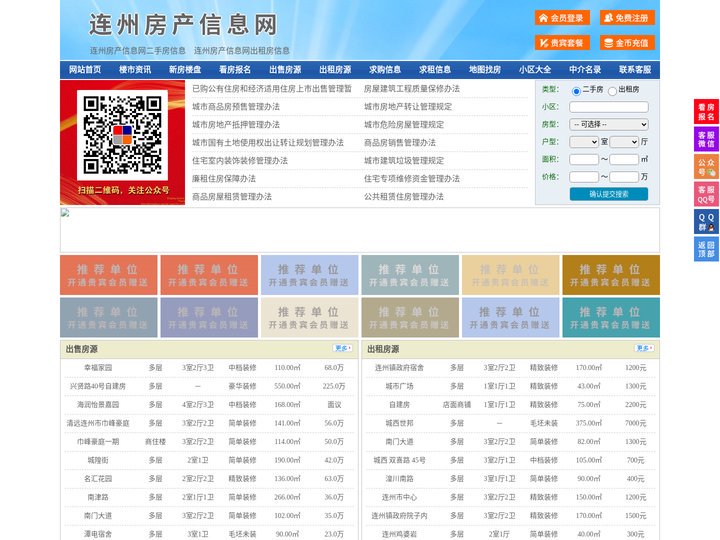Image resolution: width=720 pixels, height=540 pixels.
Task: Open the 海润怡景嘉园 listing
Action: pos(98,405)
